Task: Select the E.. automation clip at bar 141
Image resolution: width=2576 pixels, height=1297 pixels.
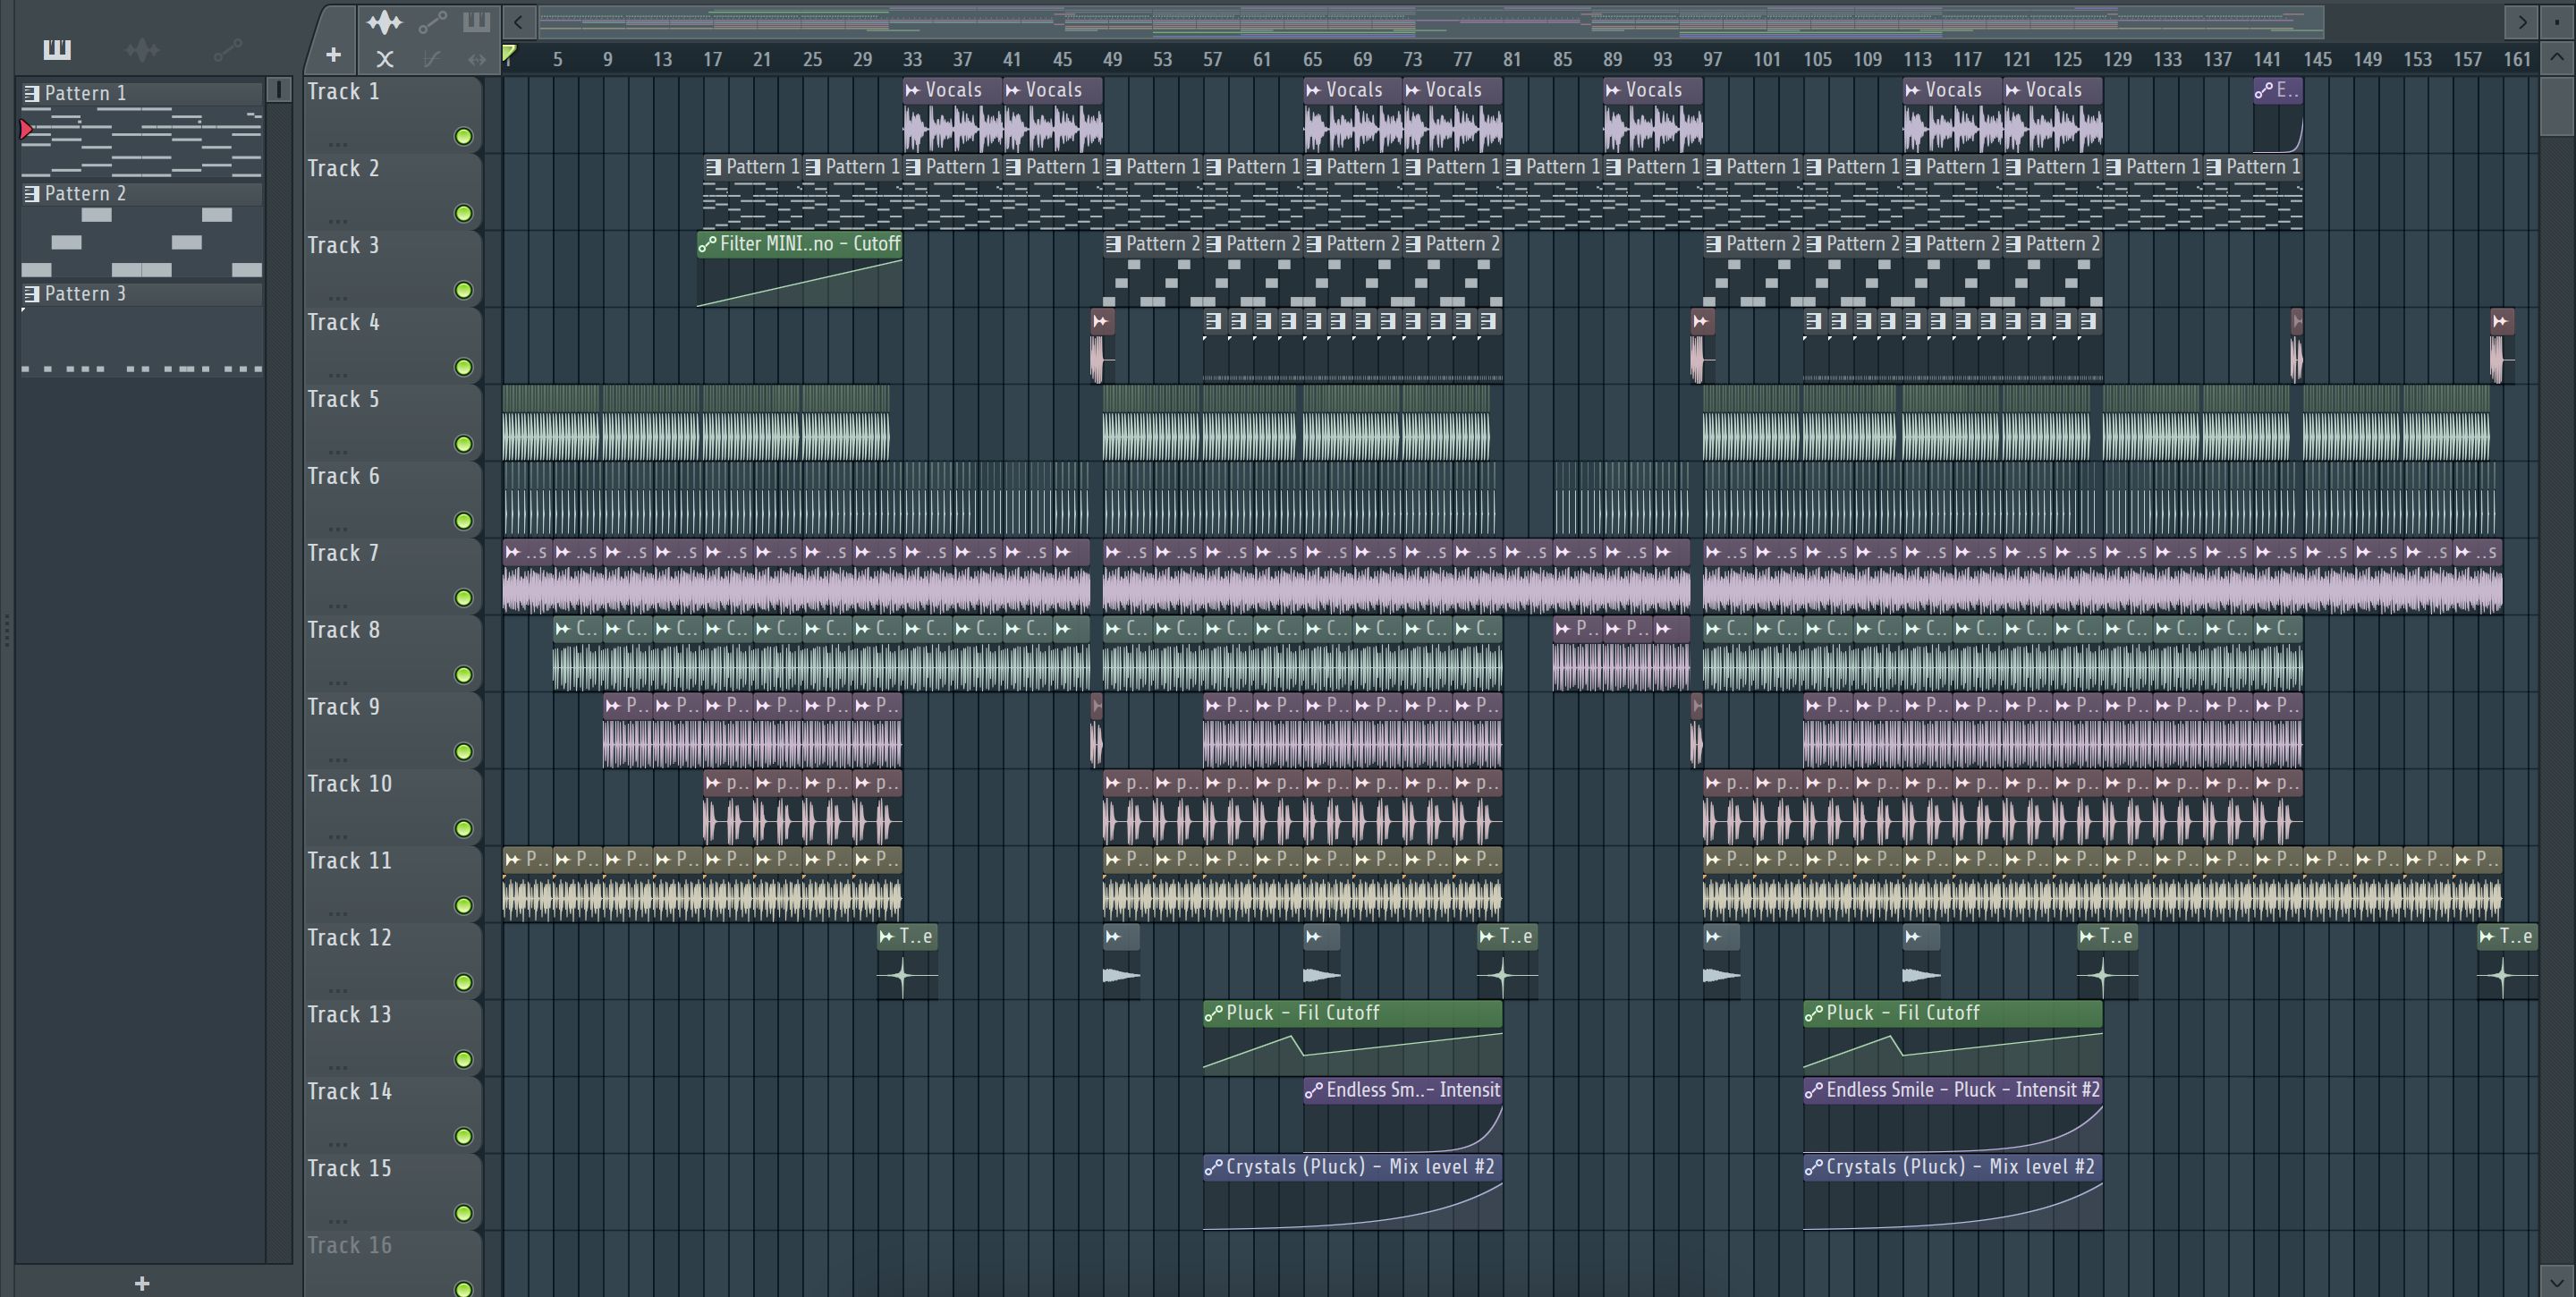Action: [x=2278, y=115]
